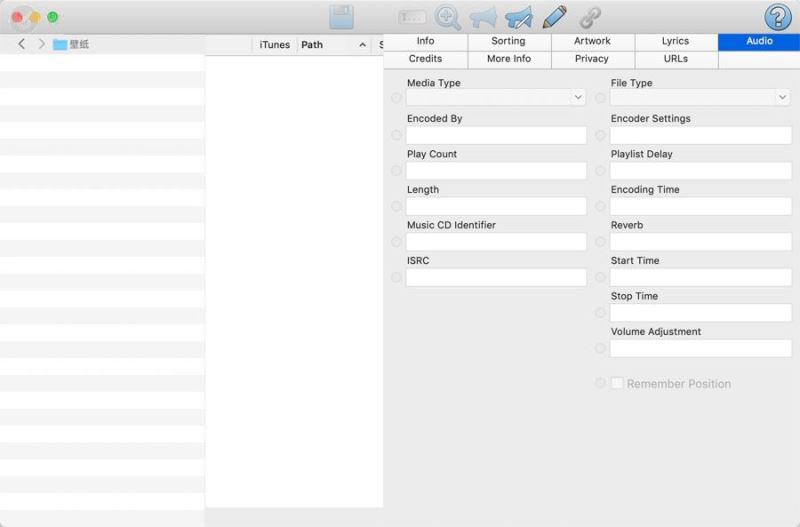Toggle the radio circle beside Reverb

(601, 242)
